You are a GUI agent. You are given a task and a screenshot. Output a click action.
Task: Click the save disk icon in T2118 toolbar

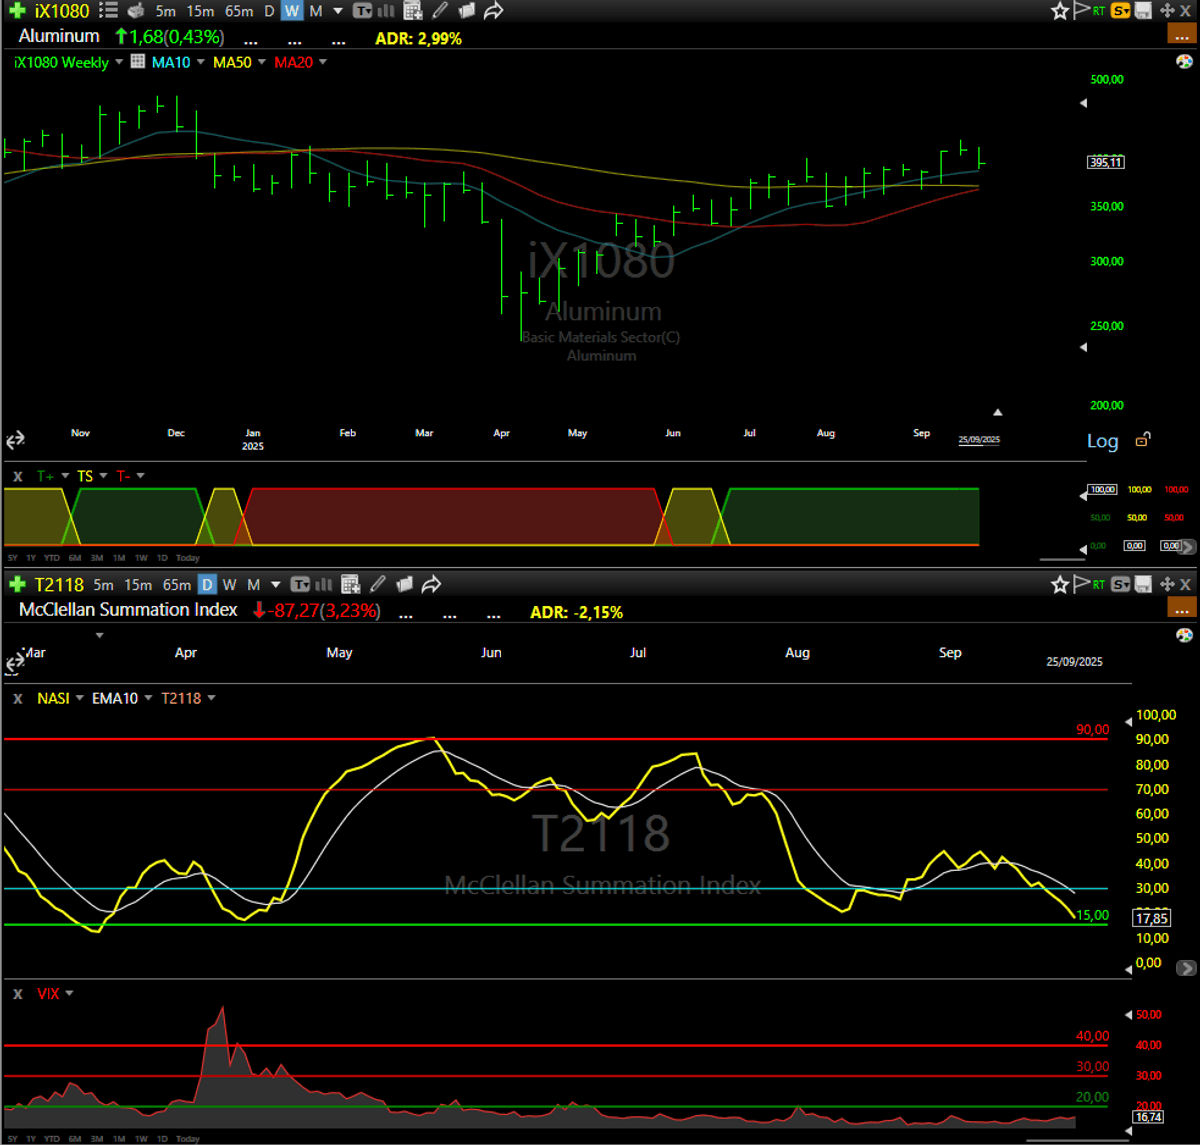[1142, 585]
